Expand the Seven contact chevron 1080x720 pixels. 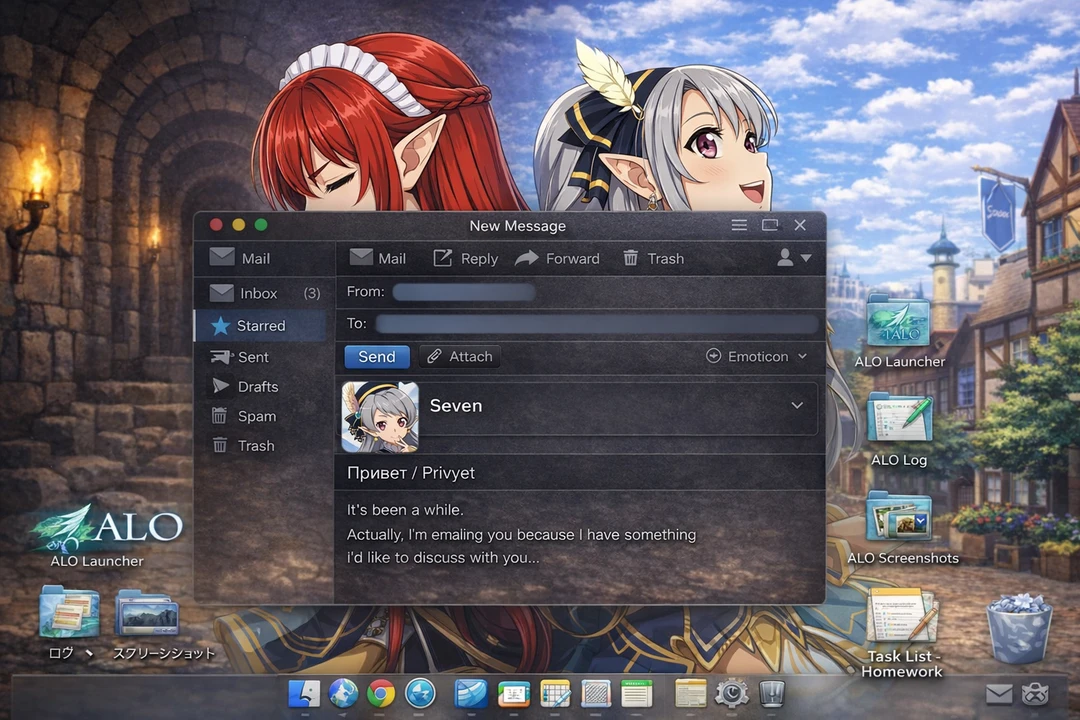797,405
